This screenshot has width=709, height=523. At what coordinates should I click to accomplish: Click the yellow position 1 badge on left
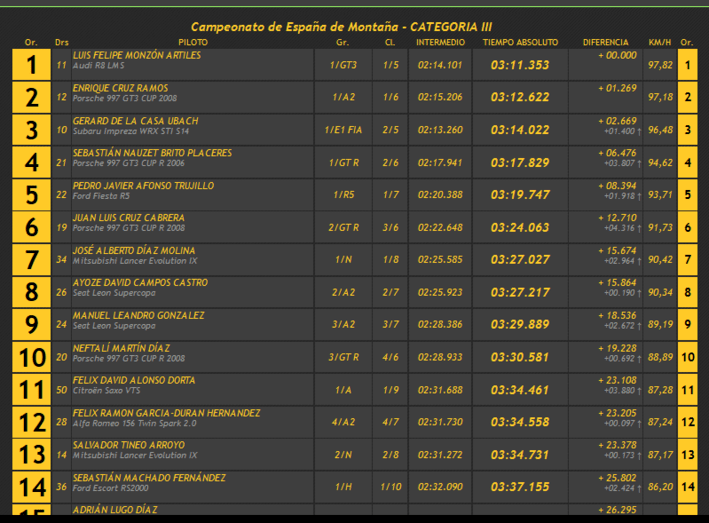tap(32, 65)
